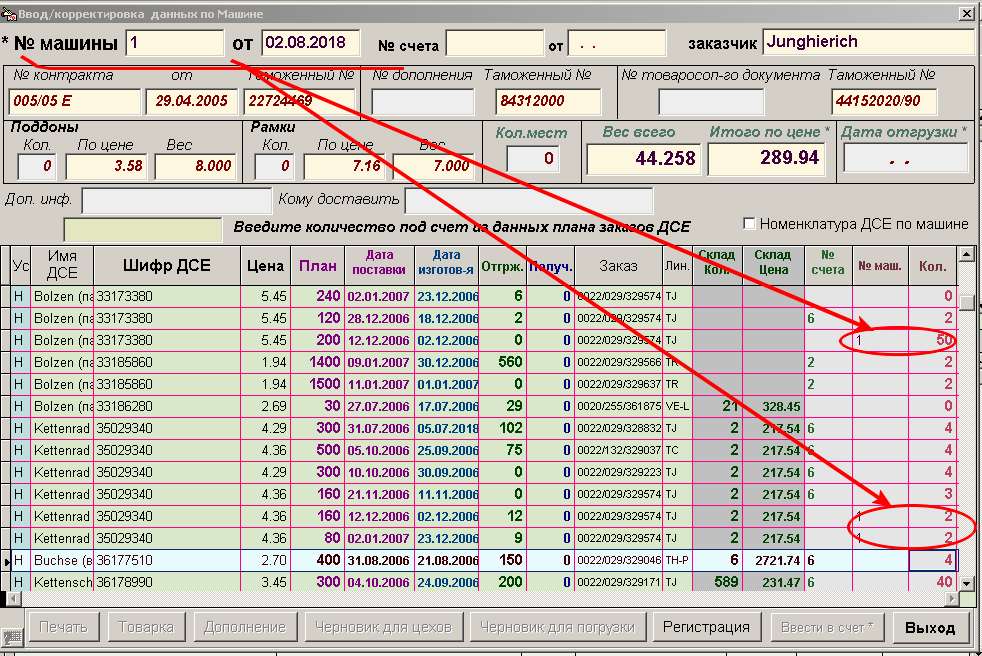Viewport: 982px width, 656px height.
Task: Click the Кому доставить input field
Action: pos(528,200)
